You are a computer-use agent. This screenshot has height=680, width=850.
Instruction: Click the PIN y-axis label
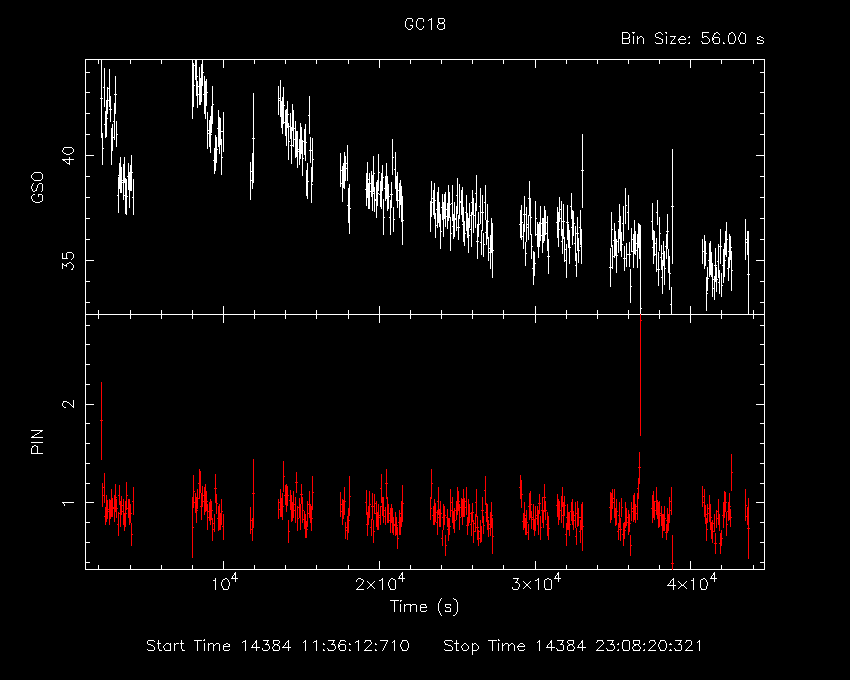click(x=38, y=441)
